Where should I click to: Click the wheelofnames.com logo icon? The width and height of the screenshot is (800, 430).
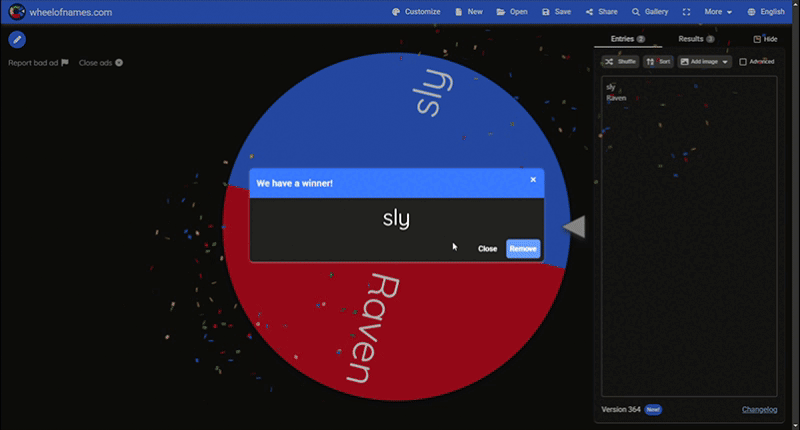(x=17, y=12)
